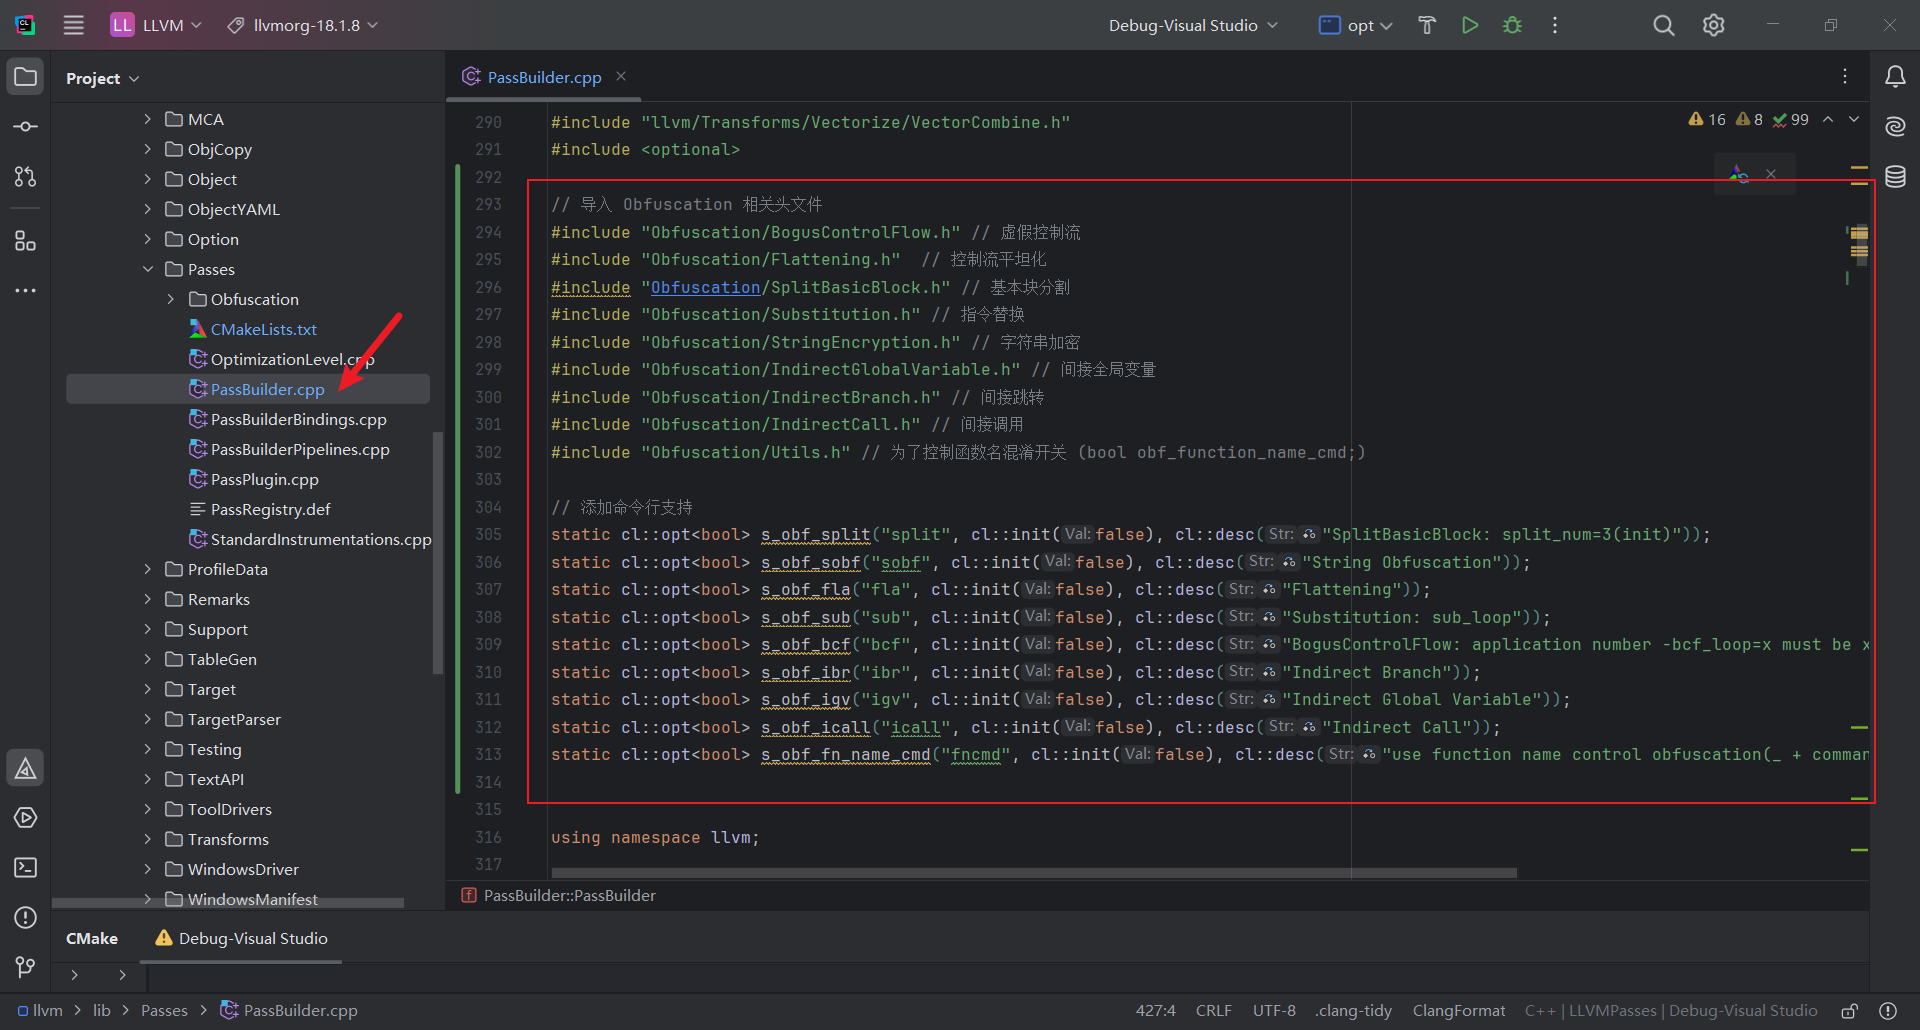Open IDE settings gear
Viewport: 1920px width, 1030px height.
pyautogui.click(x=1714, y=25)
